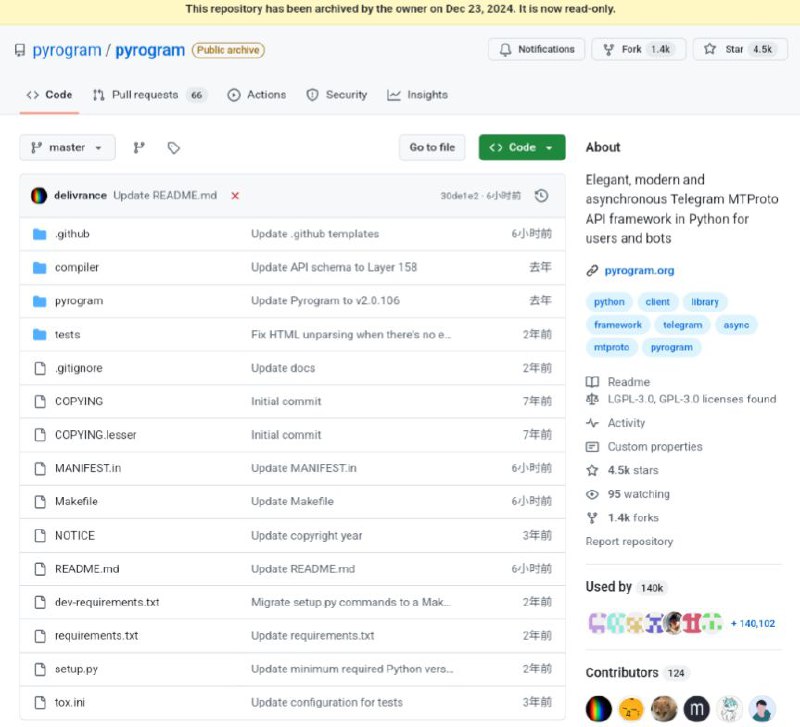Viewport: 800px width, 727px height.
Task: Open the Insights tab
Action: pyautogui.click(x=418, y=95)
